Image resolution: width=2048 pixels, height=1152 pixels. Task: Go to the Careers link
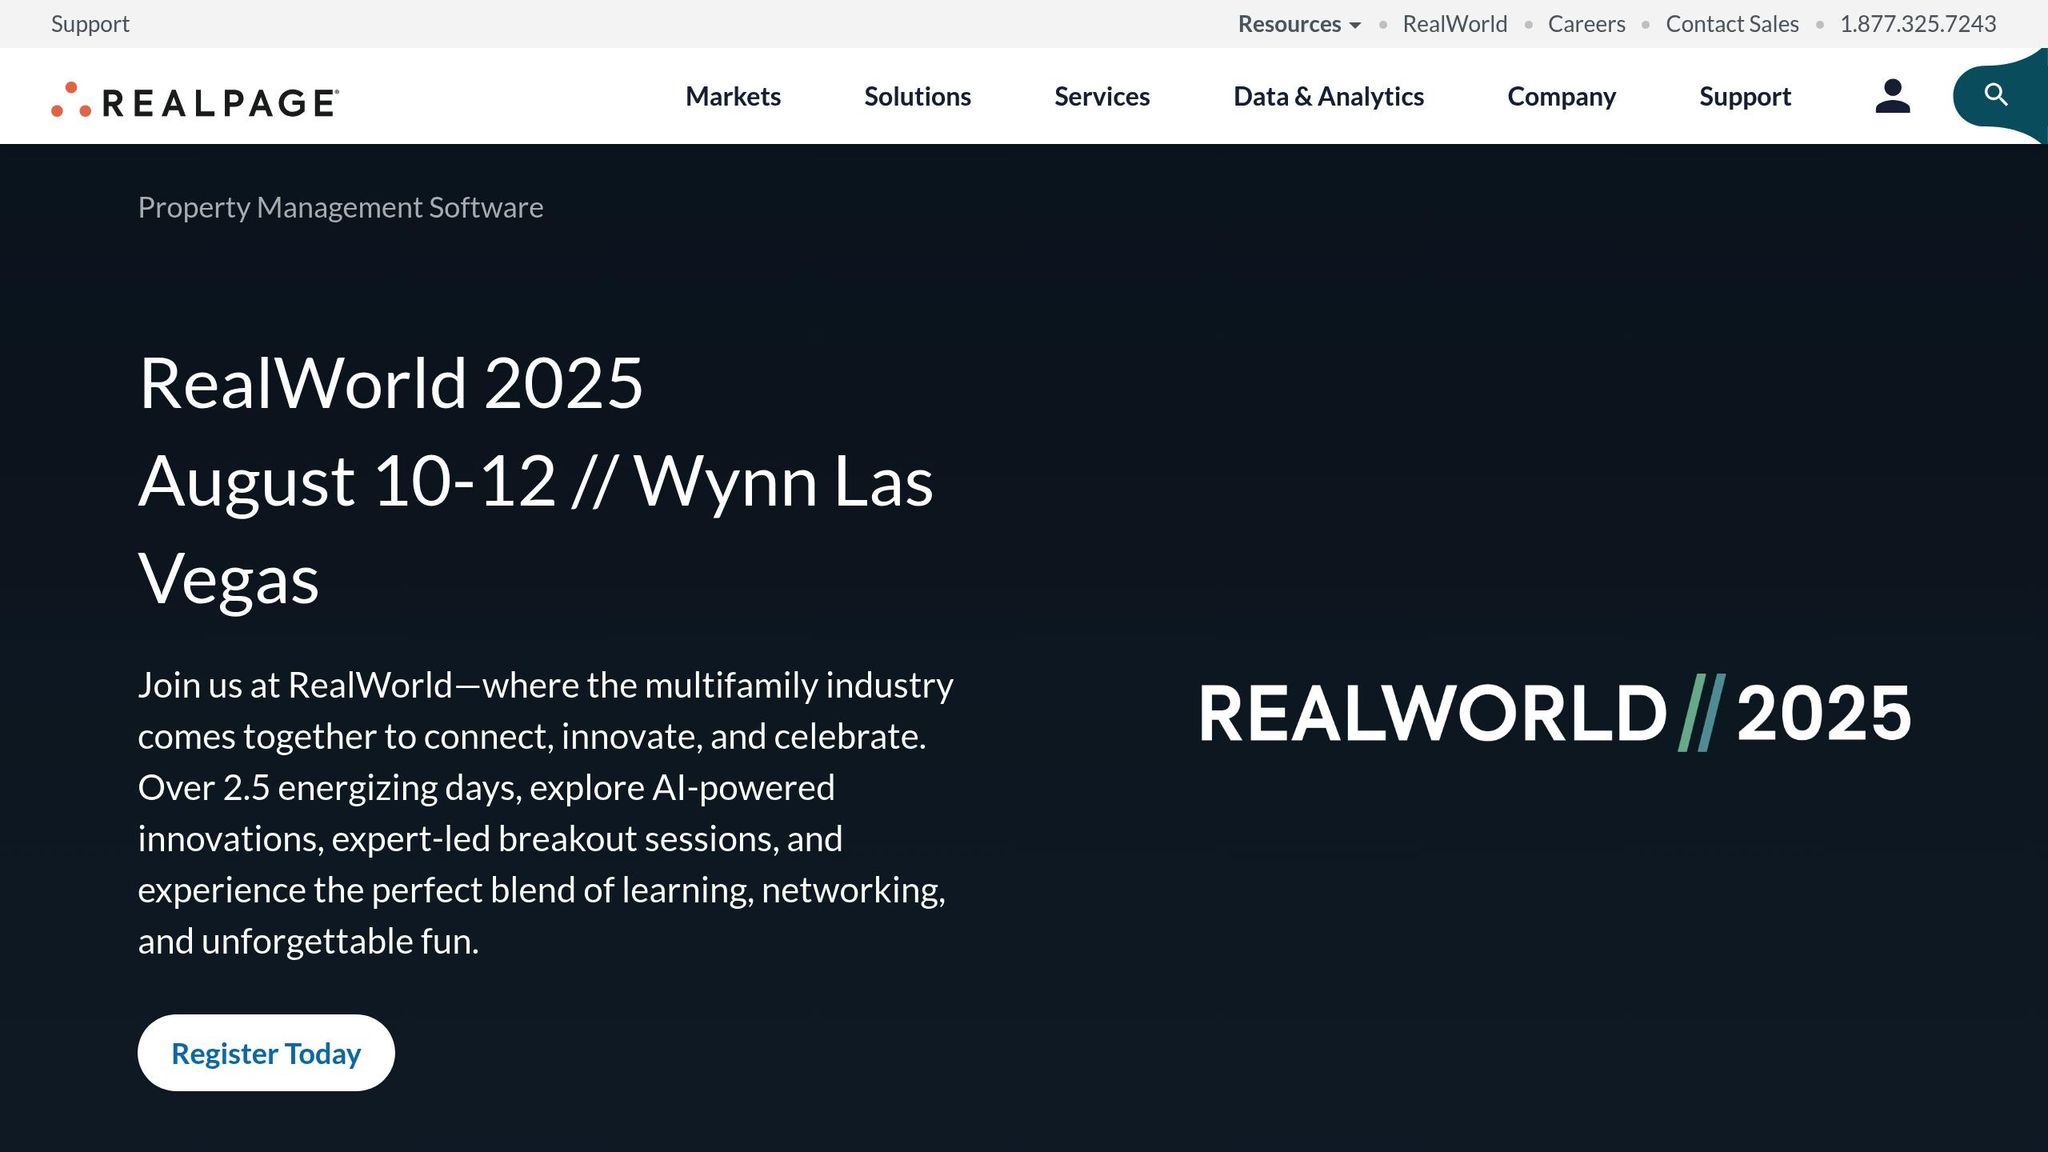click(1586, 24)
